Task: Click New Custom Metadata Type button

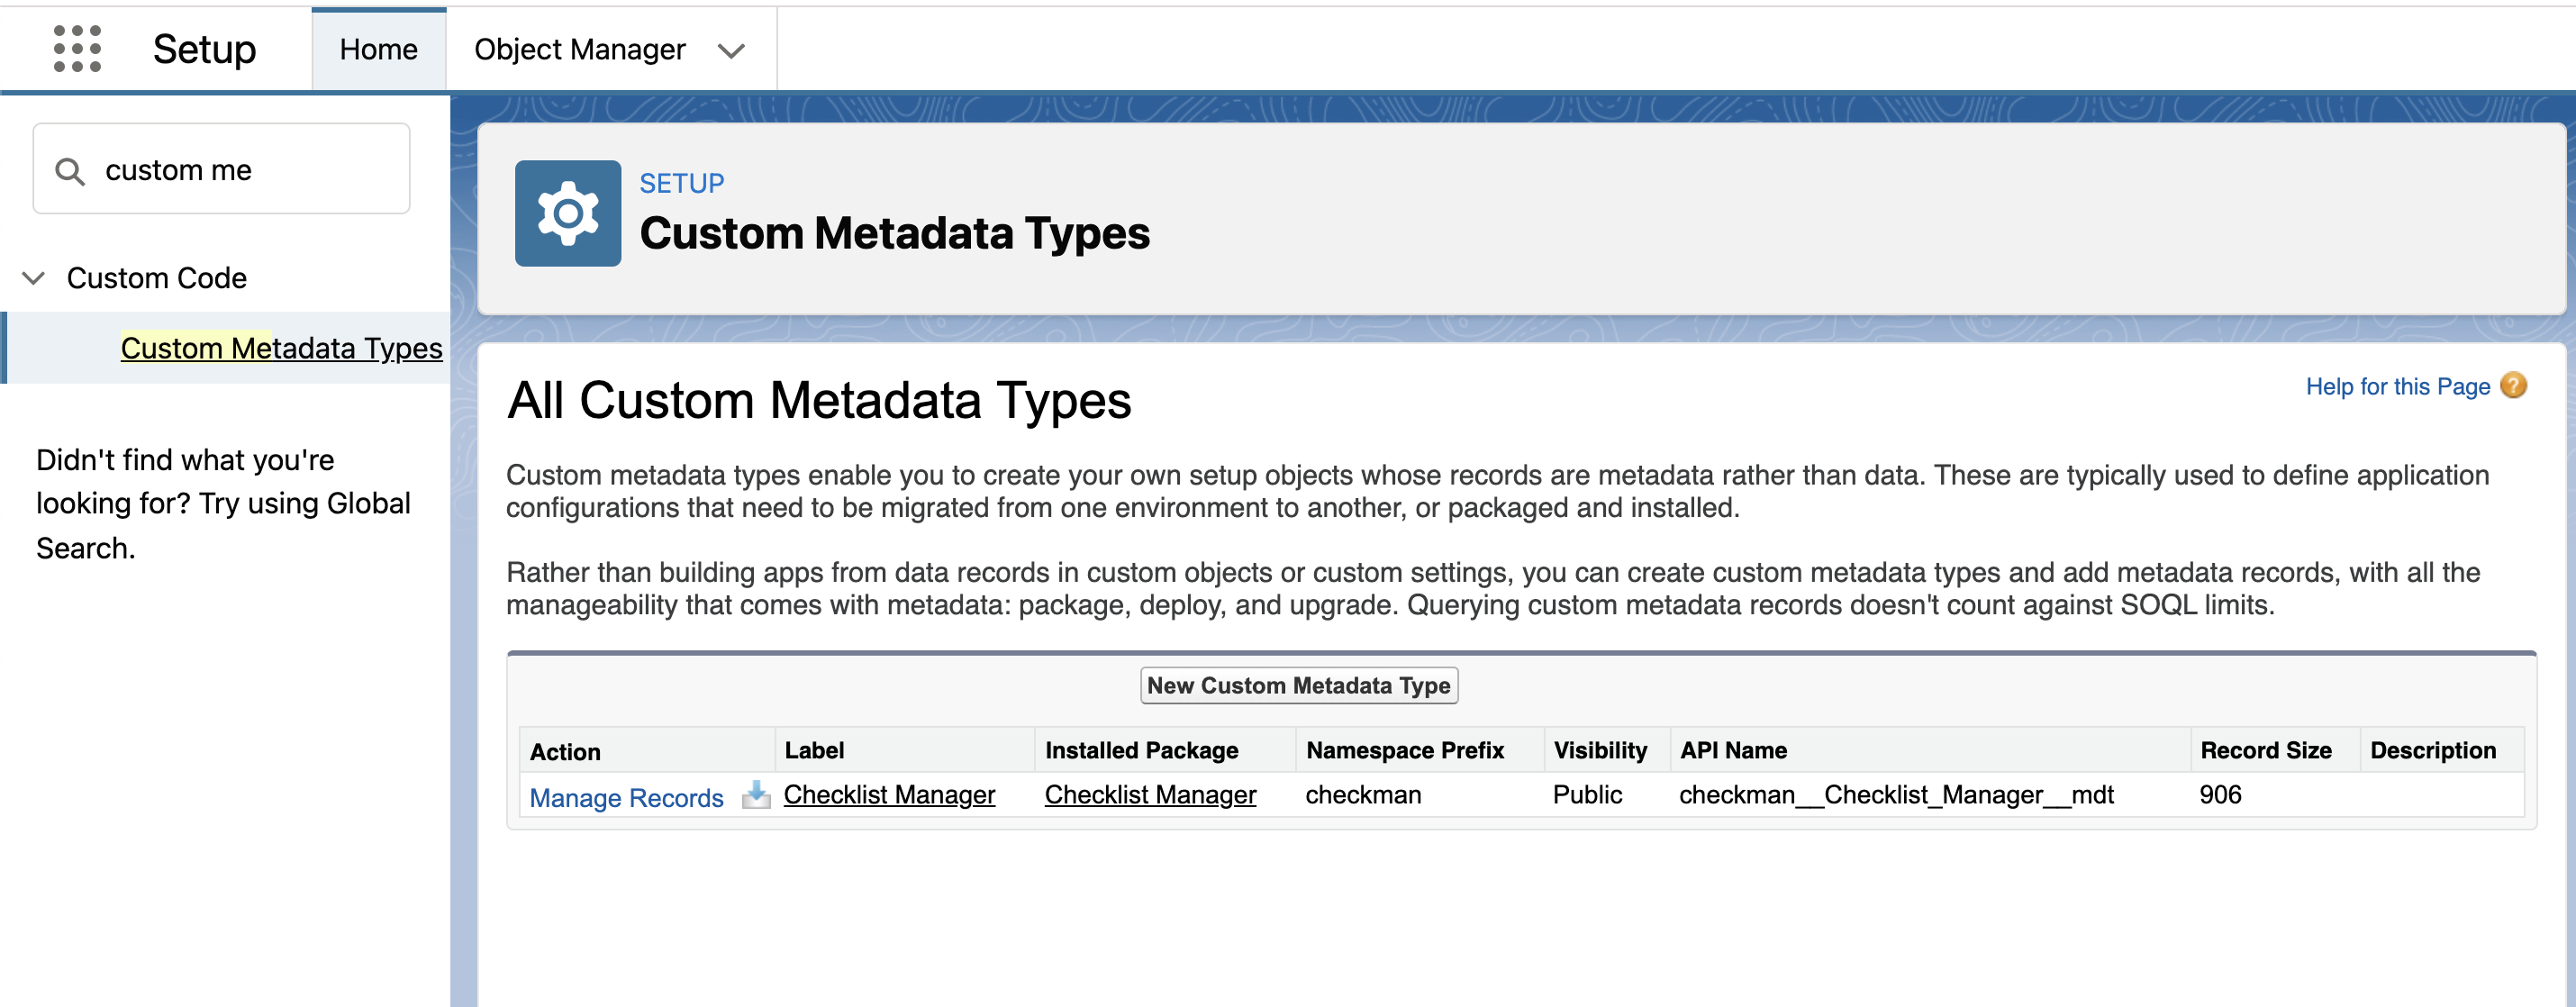Action: point(1298,686)
